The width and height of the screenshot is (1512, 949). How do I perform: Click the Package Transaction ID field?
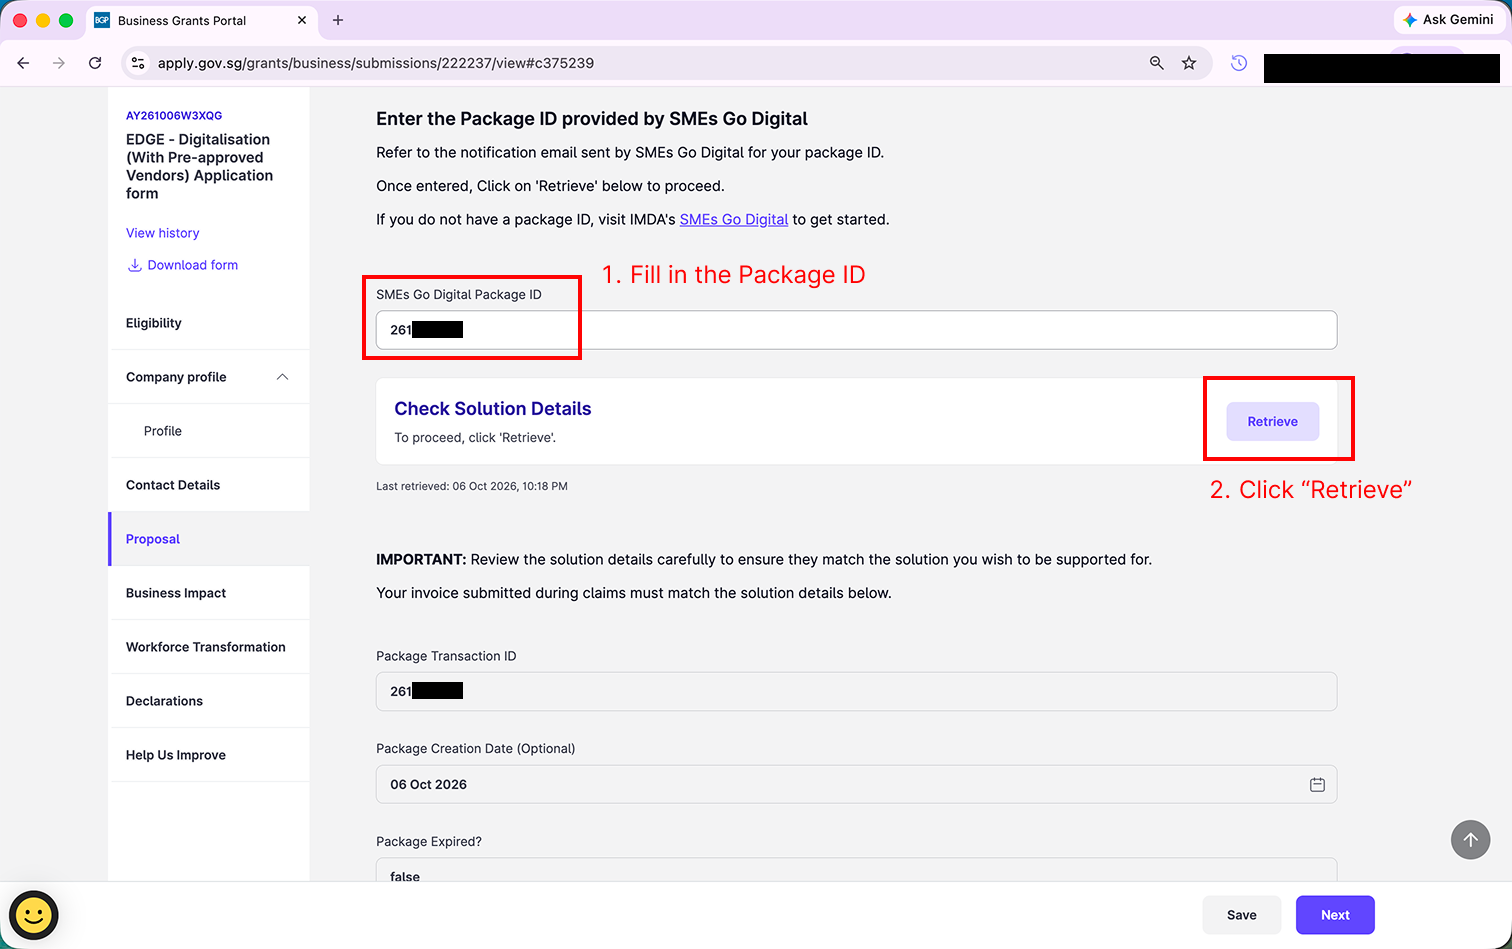click(x=856, y=691)
